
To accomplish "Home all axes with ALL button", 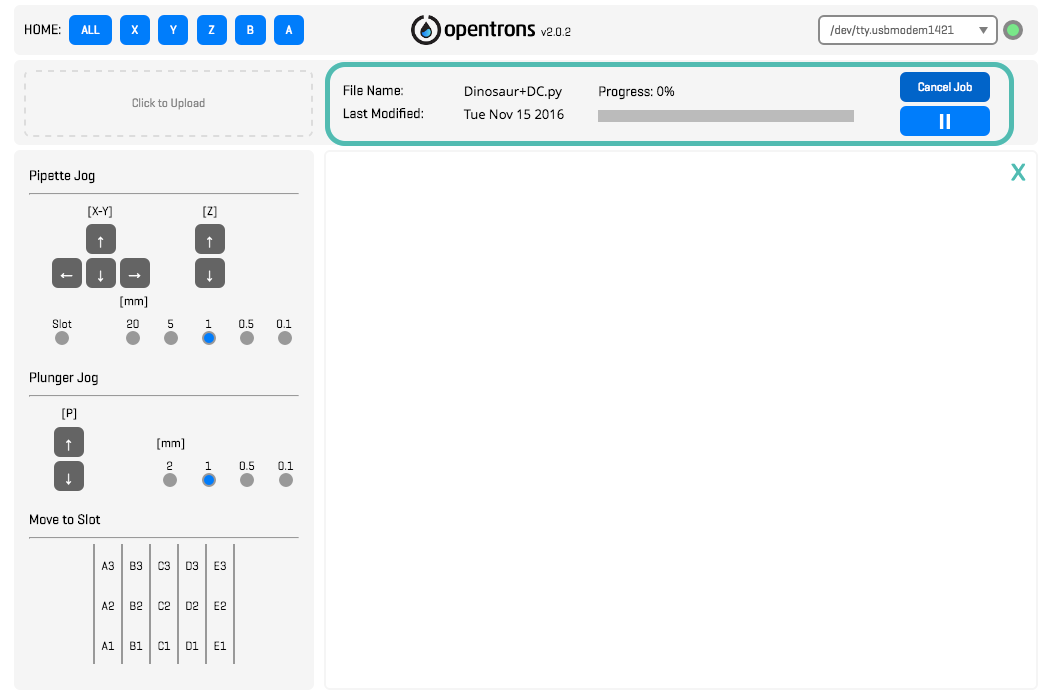I will [x=90, y=30].
